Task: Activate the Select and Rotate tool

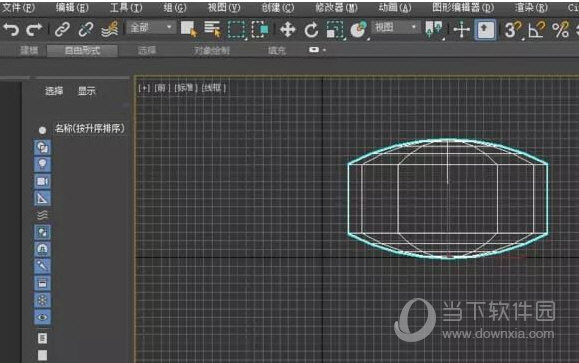Action: 311,30
